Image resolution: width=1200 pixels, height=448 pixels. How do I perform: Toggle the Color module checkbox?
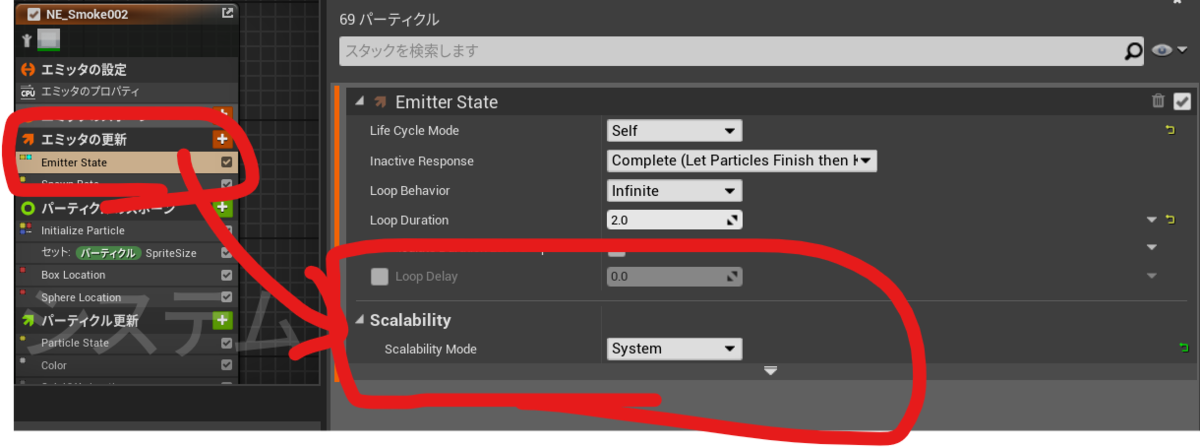click(x=227, y=366)
